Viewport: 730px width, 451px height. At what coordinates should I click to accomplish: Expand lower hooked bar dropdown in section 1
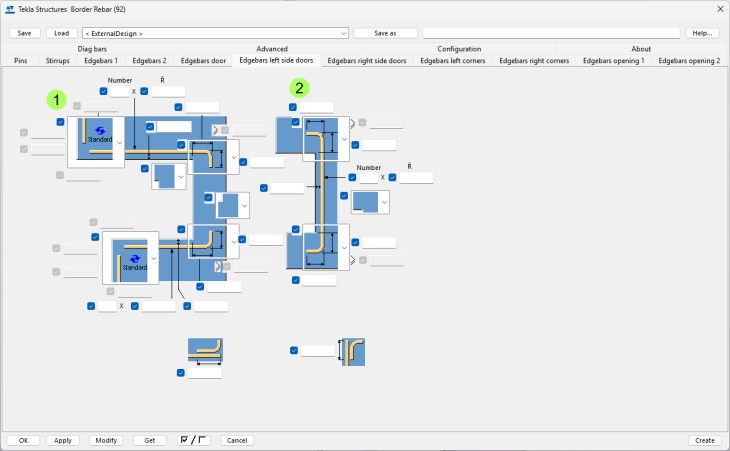[234, 242]
